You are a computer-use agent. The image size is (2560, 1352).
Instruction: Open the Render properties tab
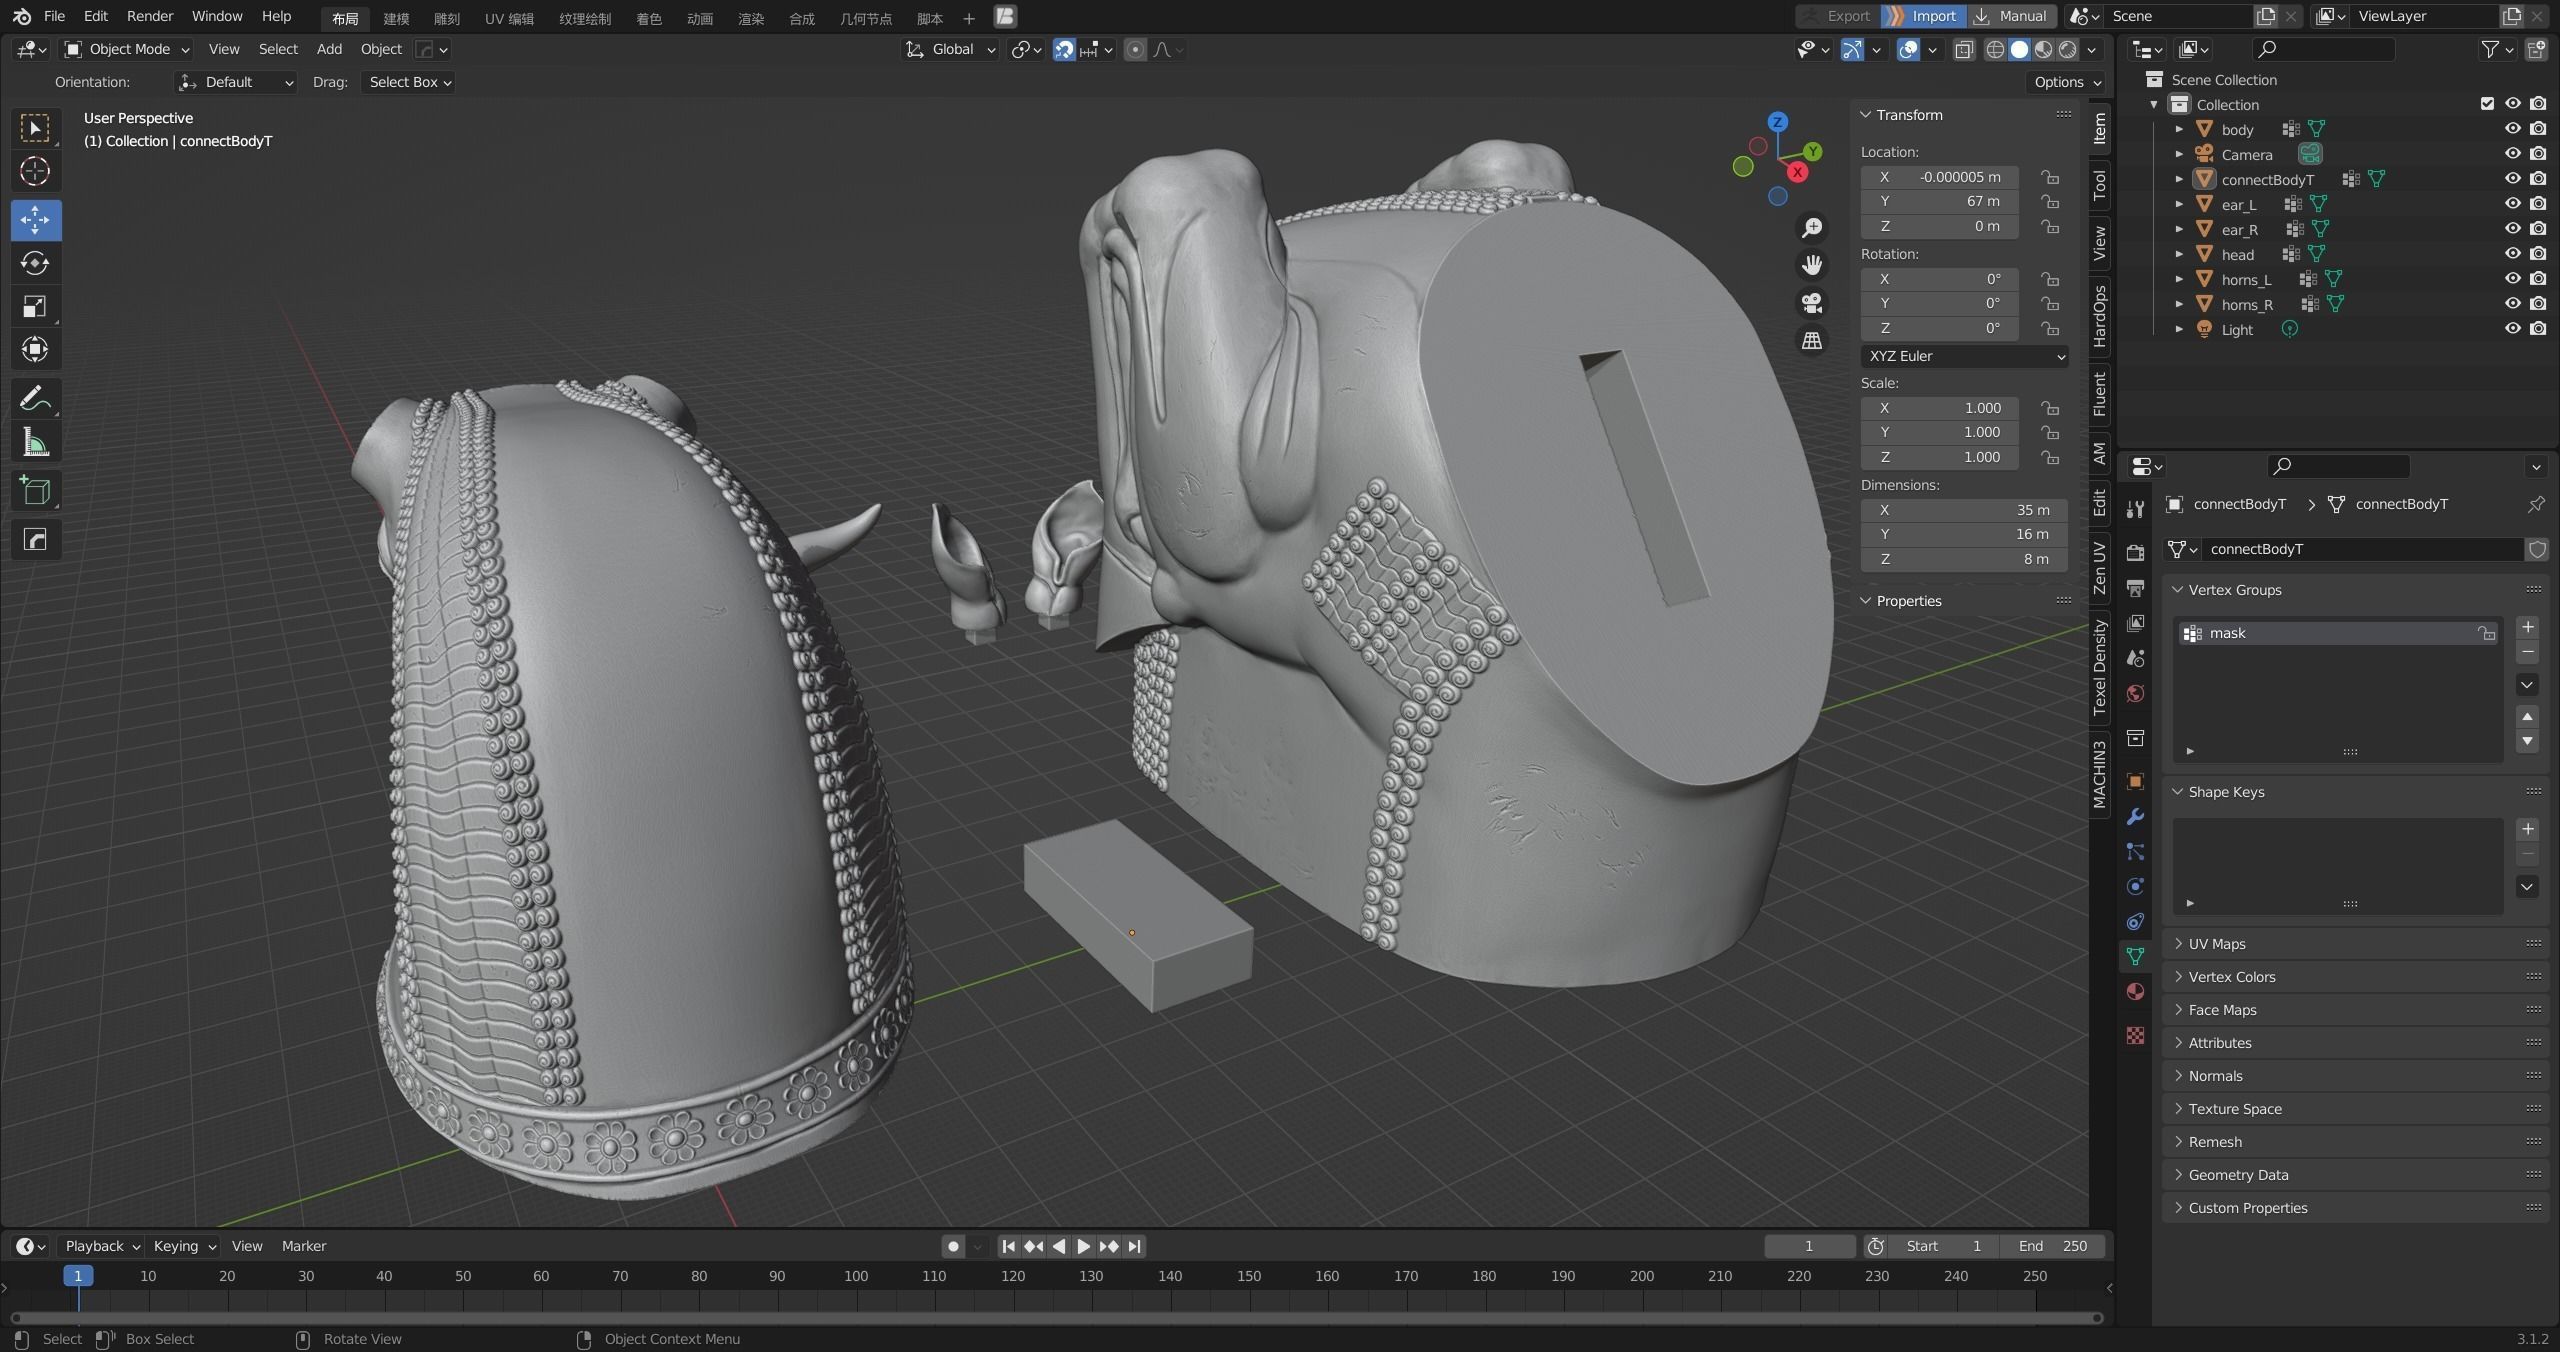pos(2136,553)
